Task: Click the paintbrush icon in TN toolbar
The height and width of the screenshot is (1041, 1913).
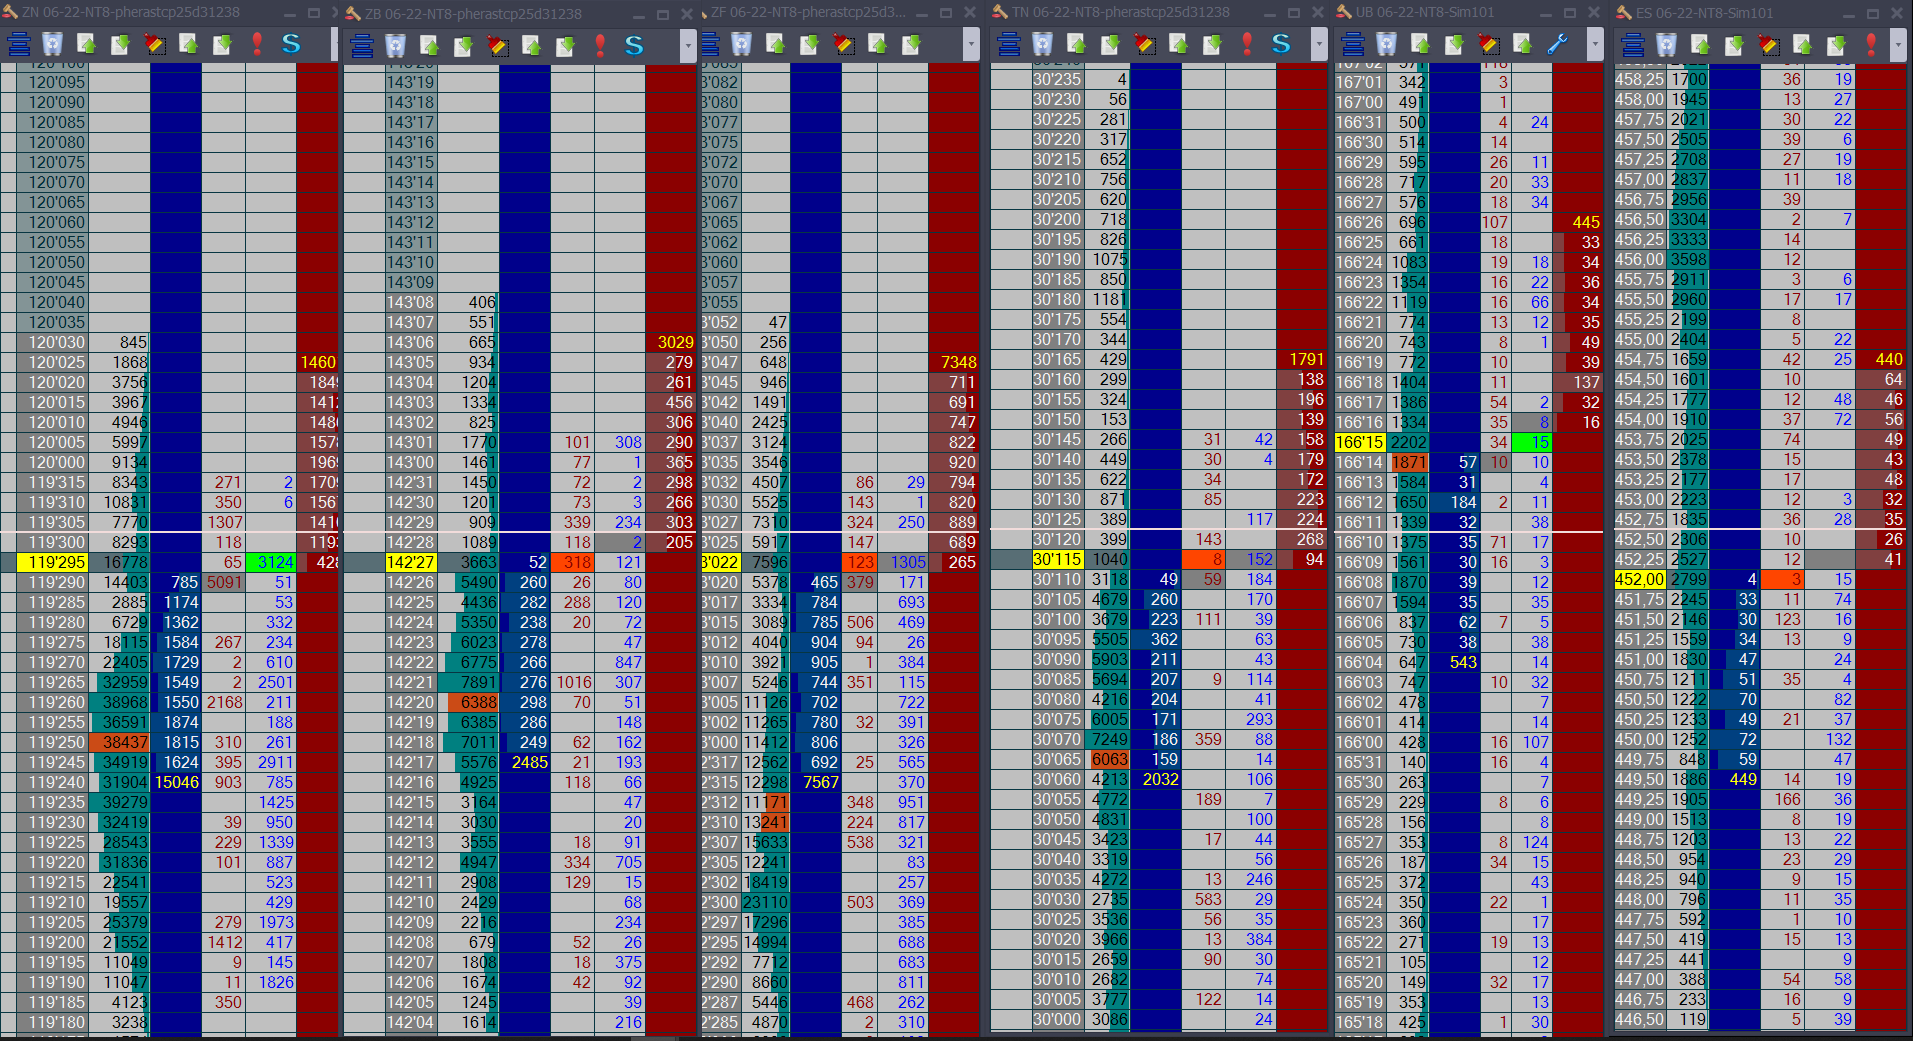Action: point(1145,45)
